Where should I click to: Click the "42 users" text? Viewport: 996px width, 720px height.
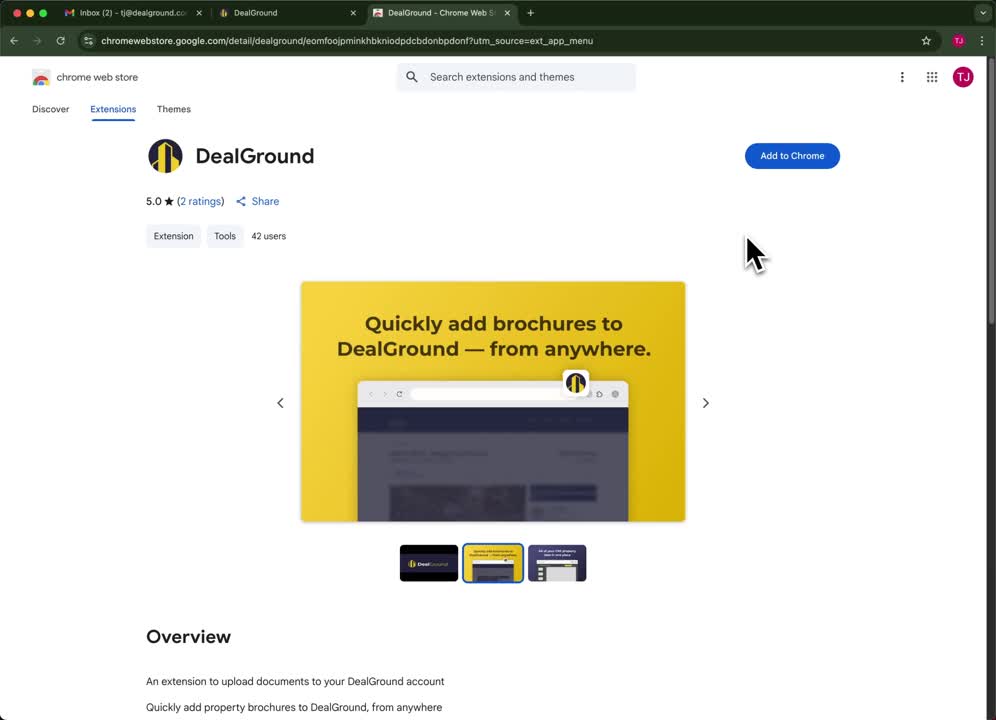[x=269, y=236]
